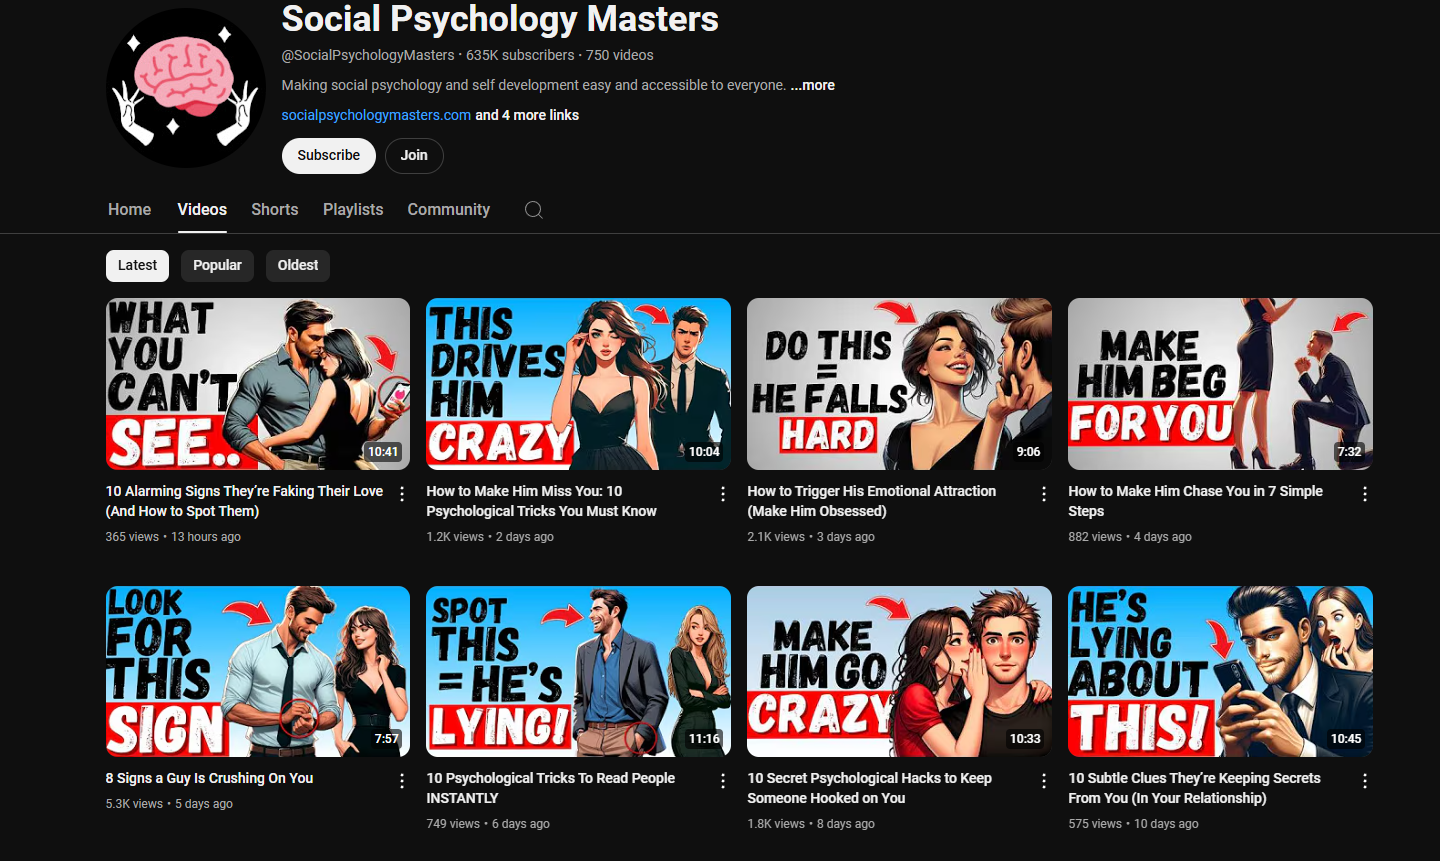The height and width of the screenshot is (861, 1440).
Task: Open options menu for 10 Subtle Clues video
Action: click(x=1365, y=781)
